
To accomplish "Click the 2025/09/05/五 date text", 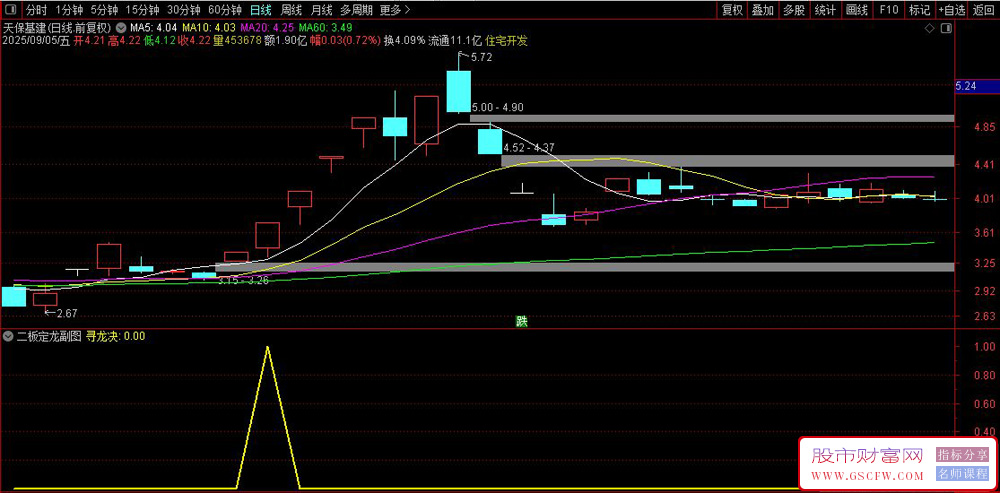I will (36, 41).
